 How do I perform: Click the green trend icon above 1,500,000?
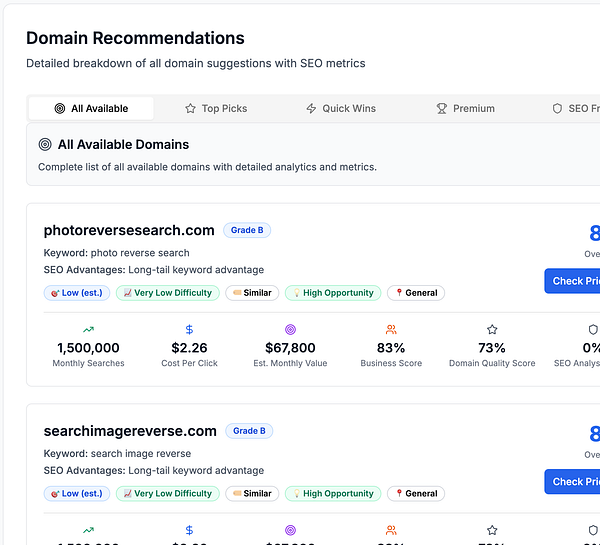[88, 329]
